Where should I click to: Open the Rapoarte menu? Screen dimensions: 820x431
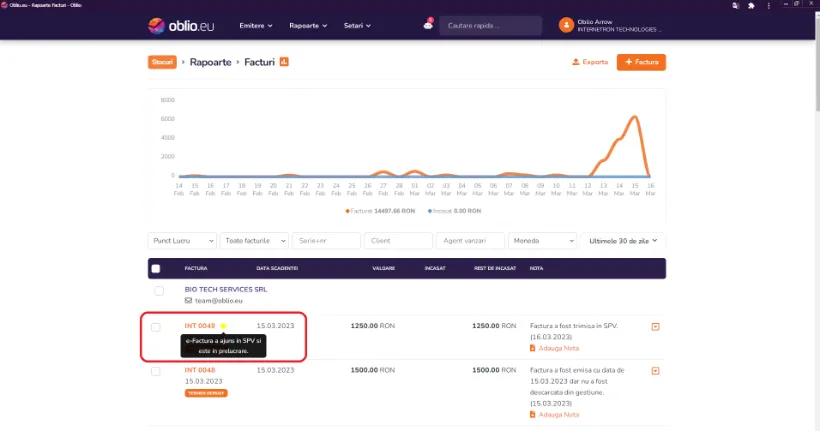(x=308, y=26)
